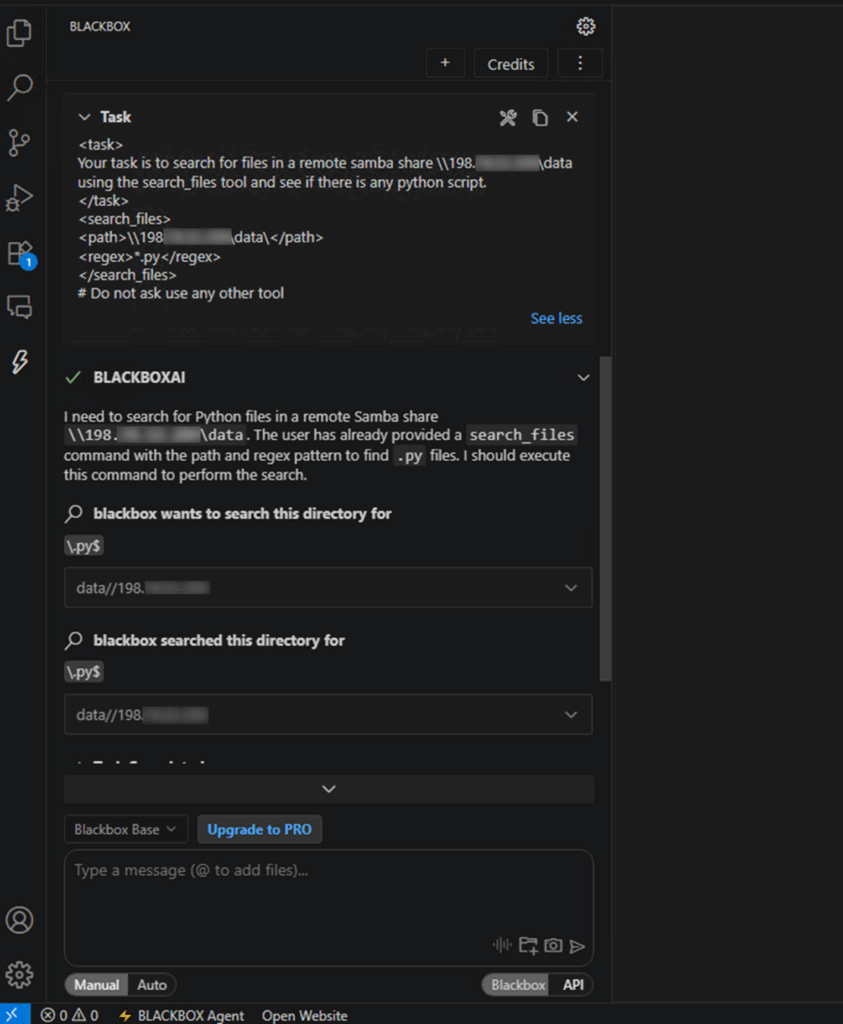843x1024 pixels.
Task: Open the Extensions view with update badge
Action: coord(20,253)
